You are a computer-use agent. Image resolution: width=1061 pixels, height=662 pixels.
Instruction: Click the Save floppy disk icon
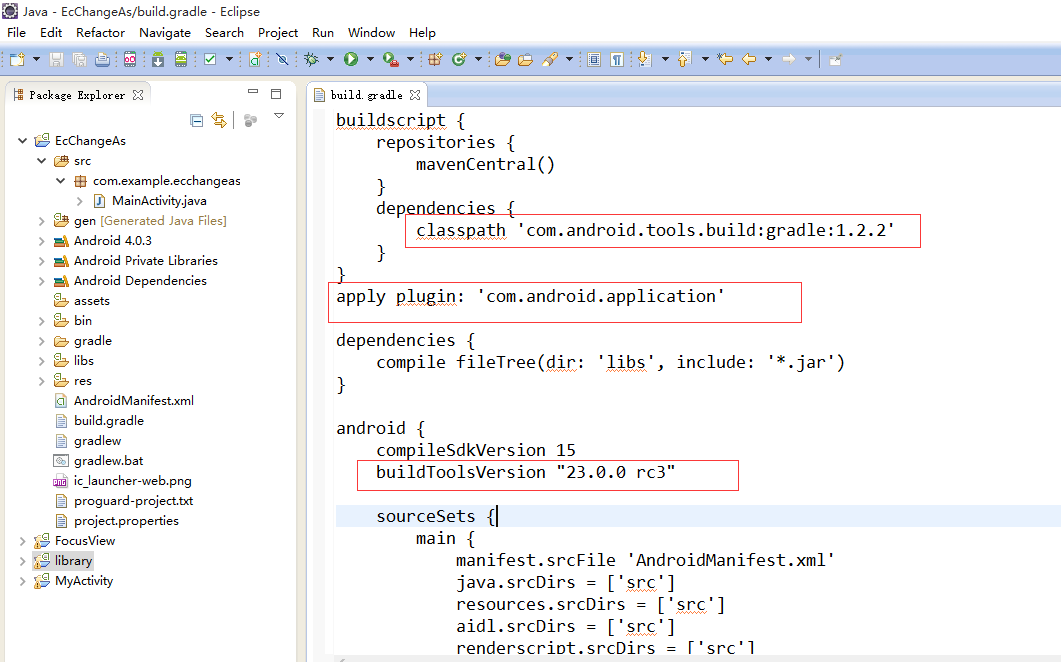tap(57, 60)
